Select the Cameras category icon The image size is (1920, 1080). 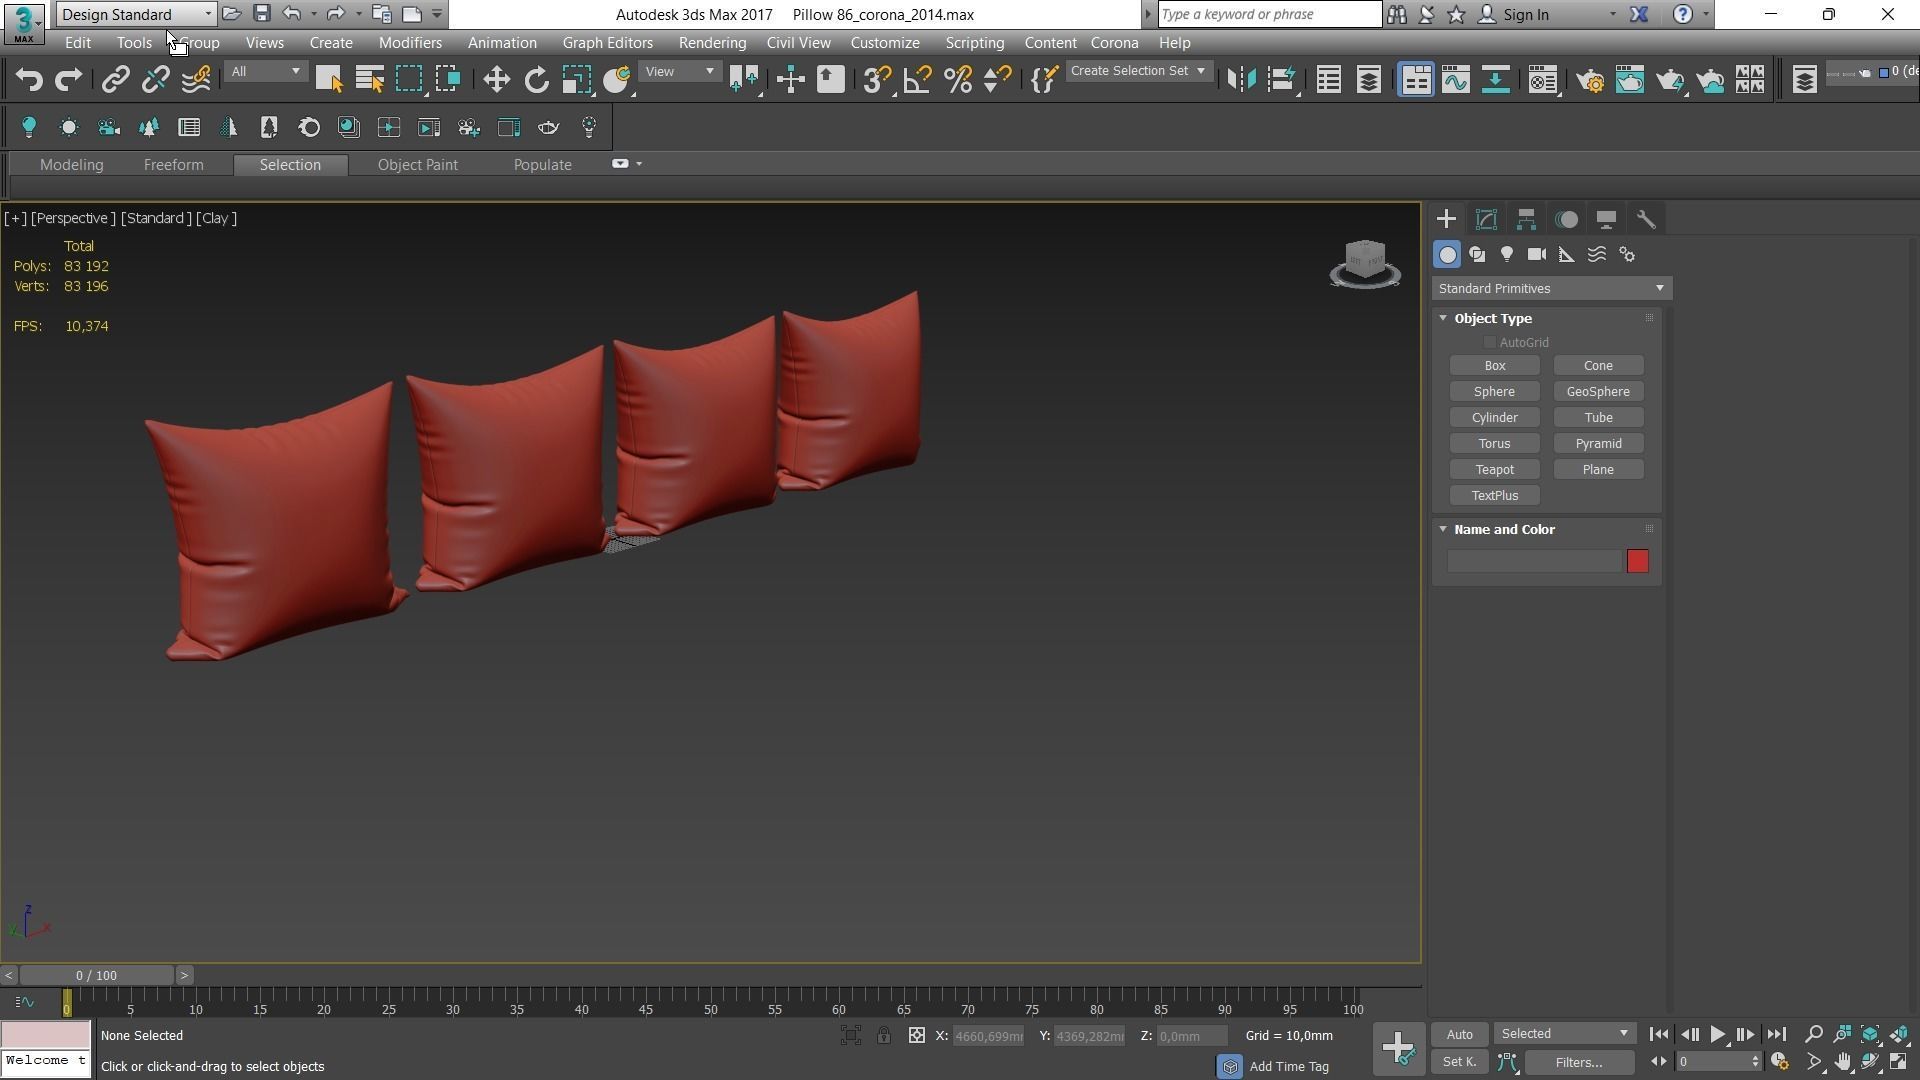coord(1537,255)
